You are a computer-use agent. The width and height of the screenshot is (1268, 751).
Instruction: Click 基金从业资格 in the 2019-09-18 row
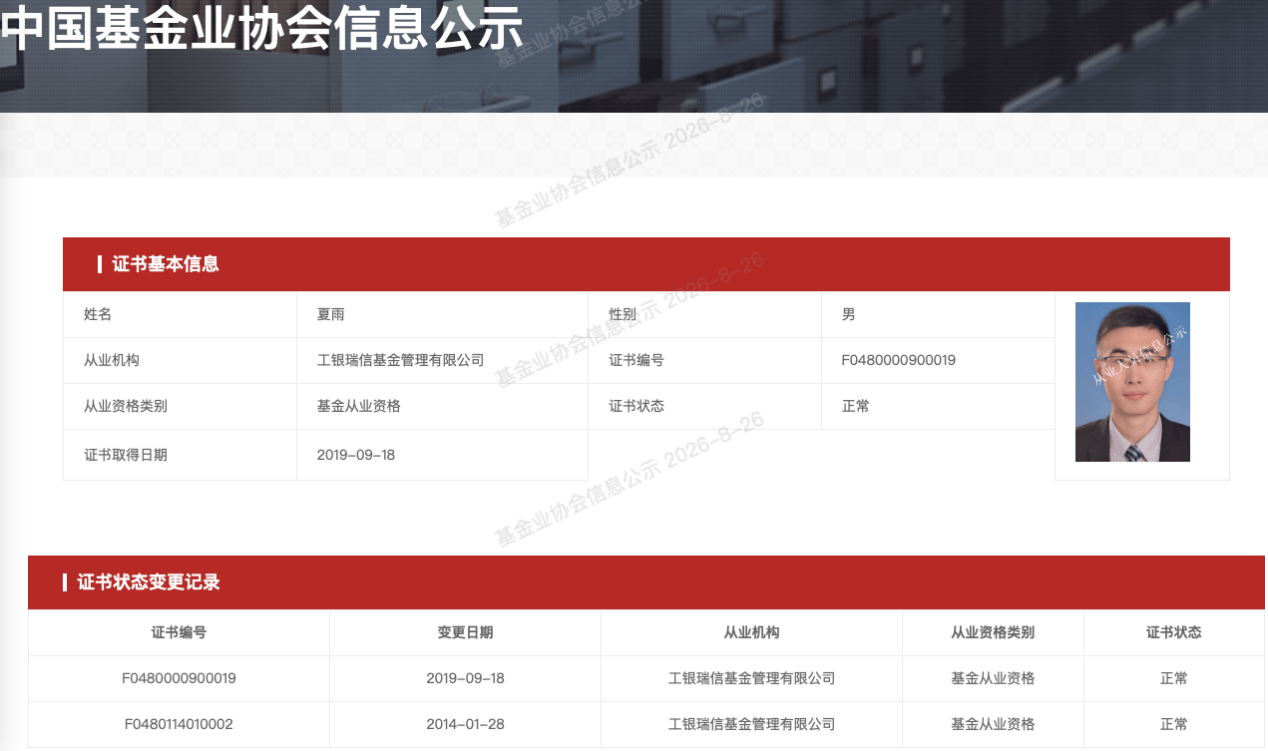tap(993, 678)
